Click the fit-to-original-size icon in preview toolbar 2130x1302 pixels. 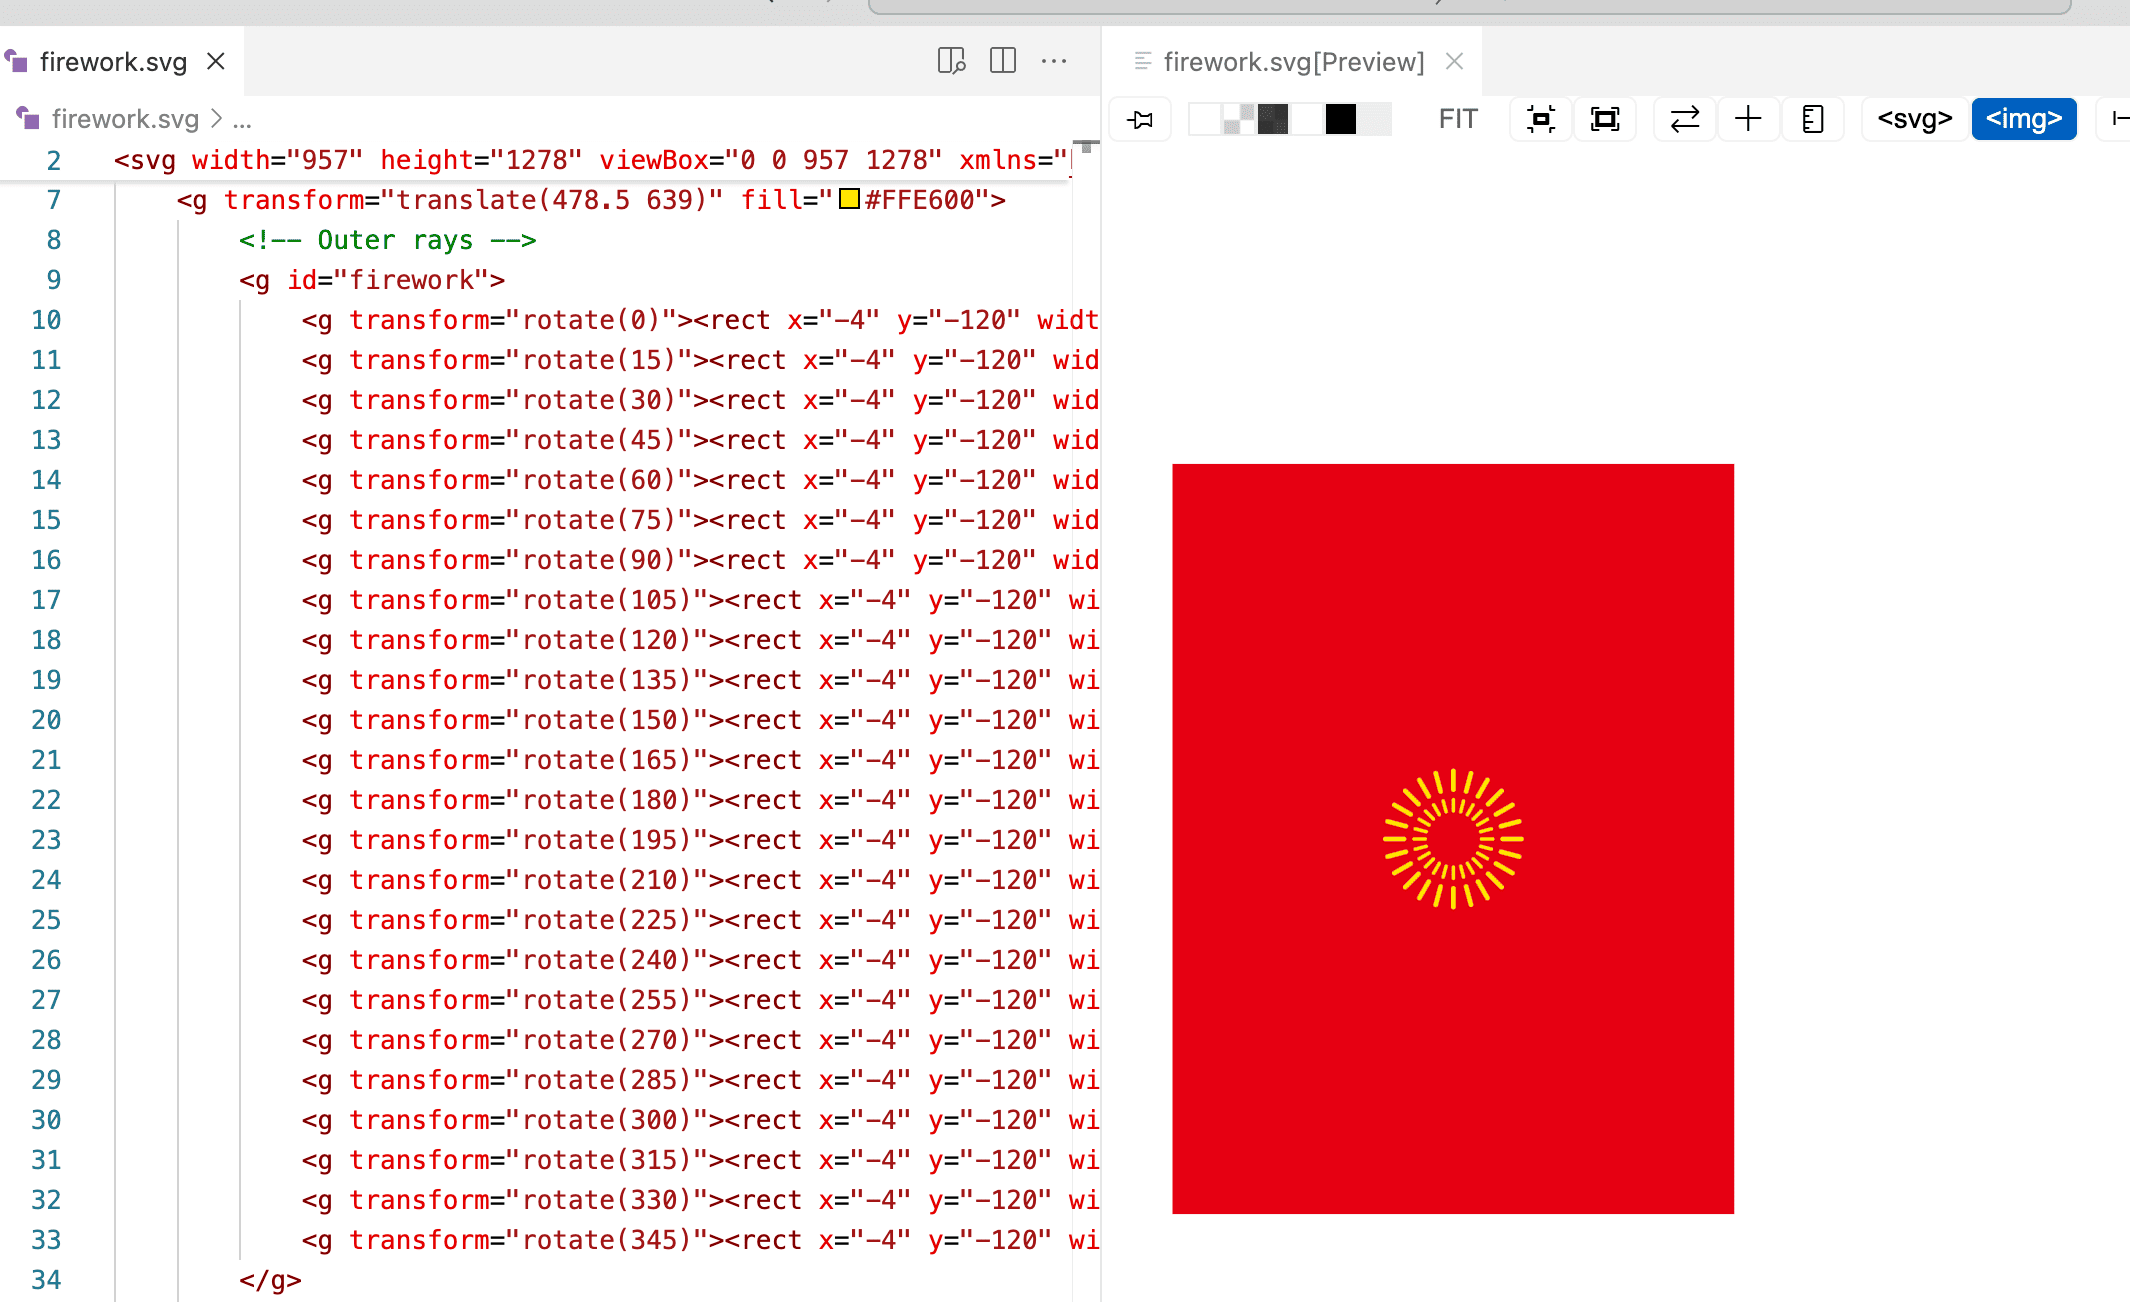1541,120
